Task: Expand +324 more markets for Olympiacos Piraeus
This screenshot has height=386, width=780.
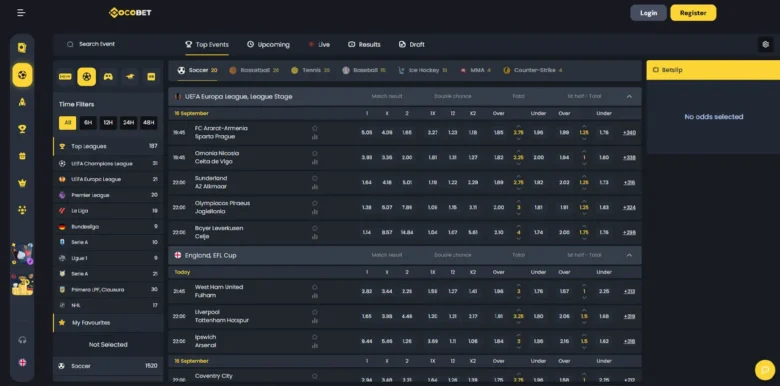Action: (x=629, y=207)
